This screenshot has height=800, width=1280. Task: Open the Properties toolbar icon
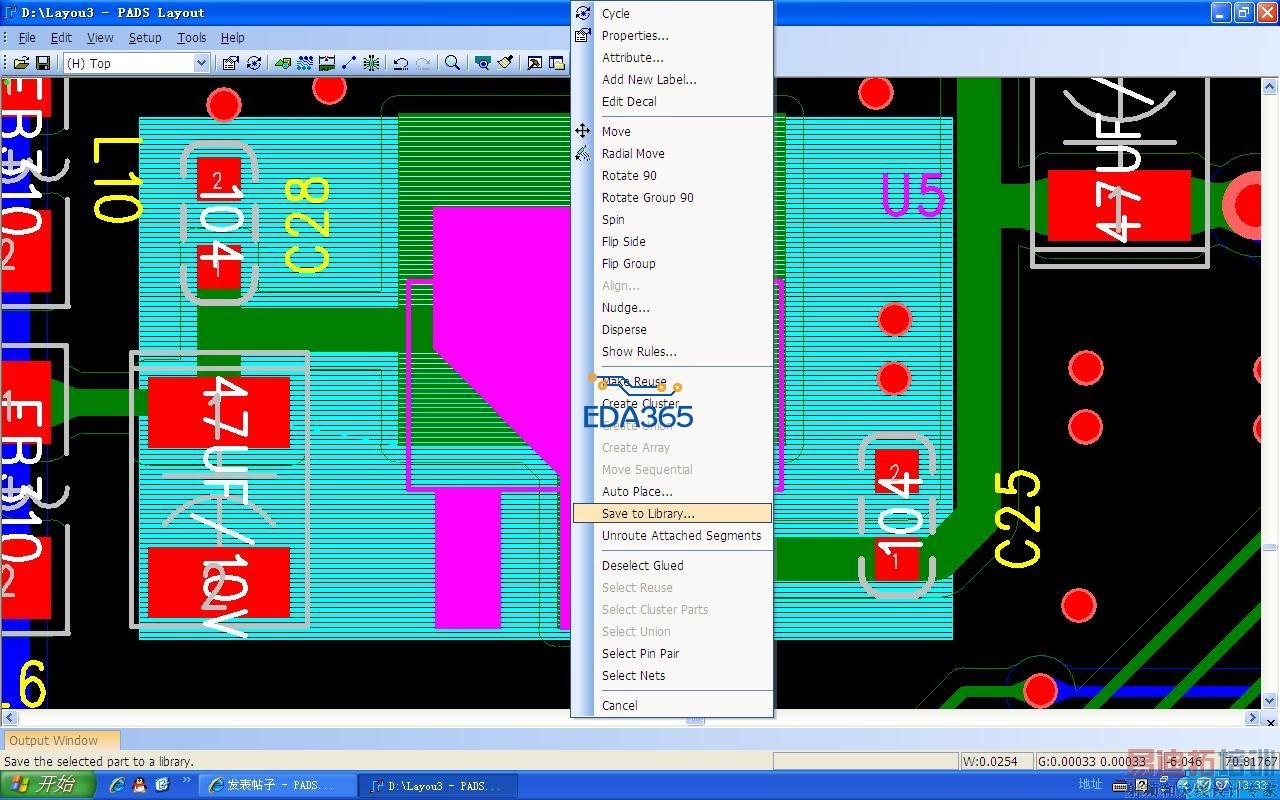pyautogui.click(x=230, y=63)
